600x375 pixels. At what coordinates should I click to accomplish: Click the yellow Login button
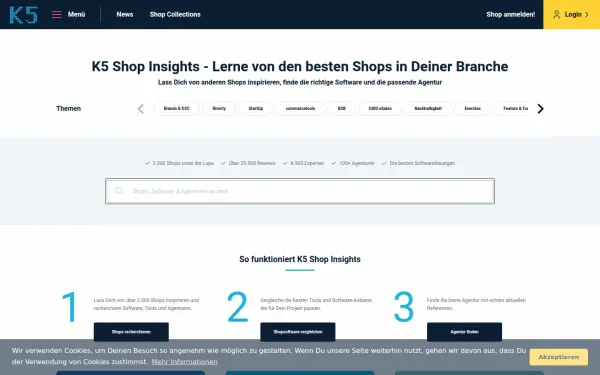(571, 15)
